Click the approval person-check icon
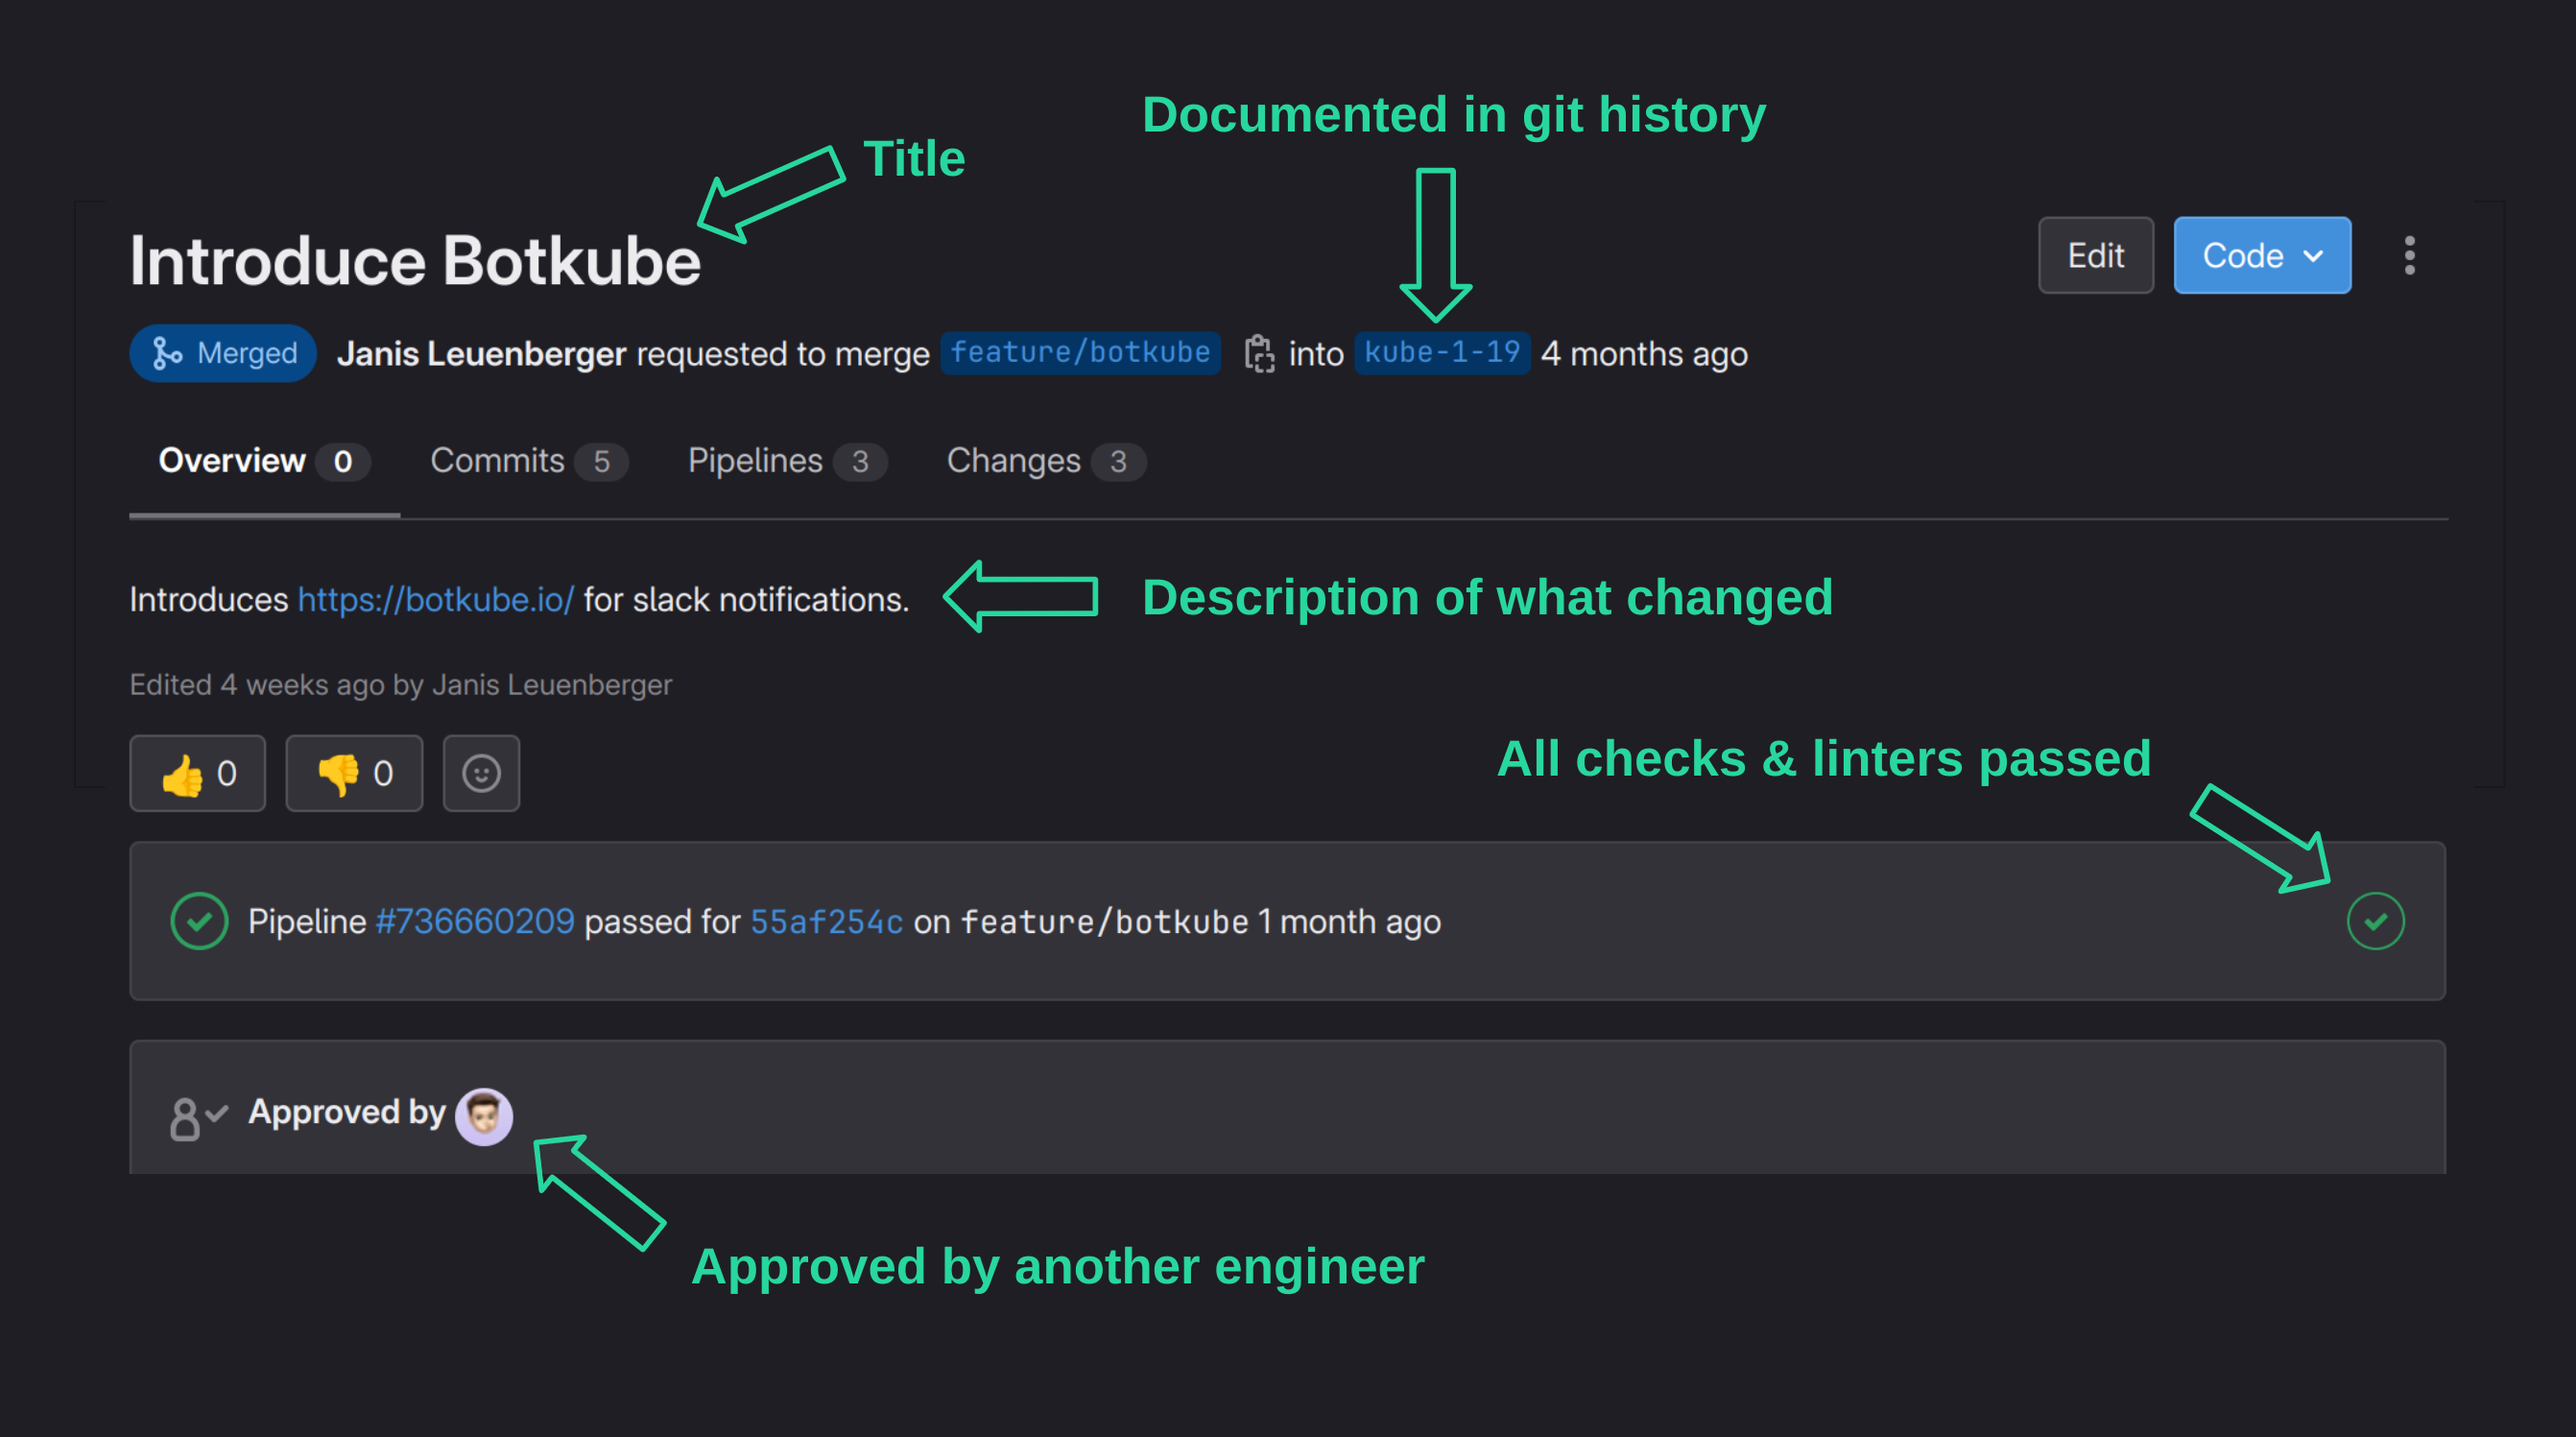2576x1437 pixels. (198, 1118)
